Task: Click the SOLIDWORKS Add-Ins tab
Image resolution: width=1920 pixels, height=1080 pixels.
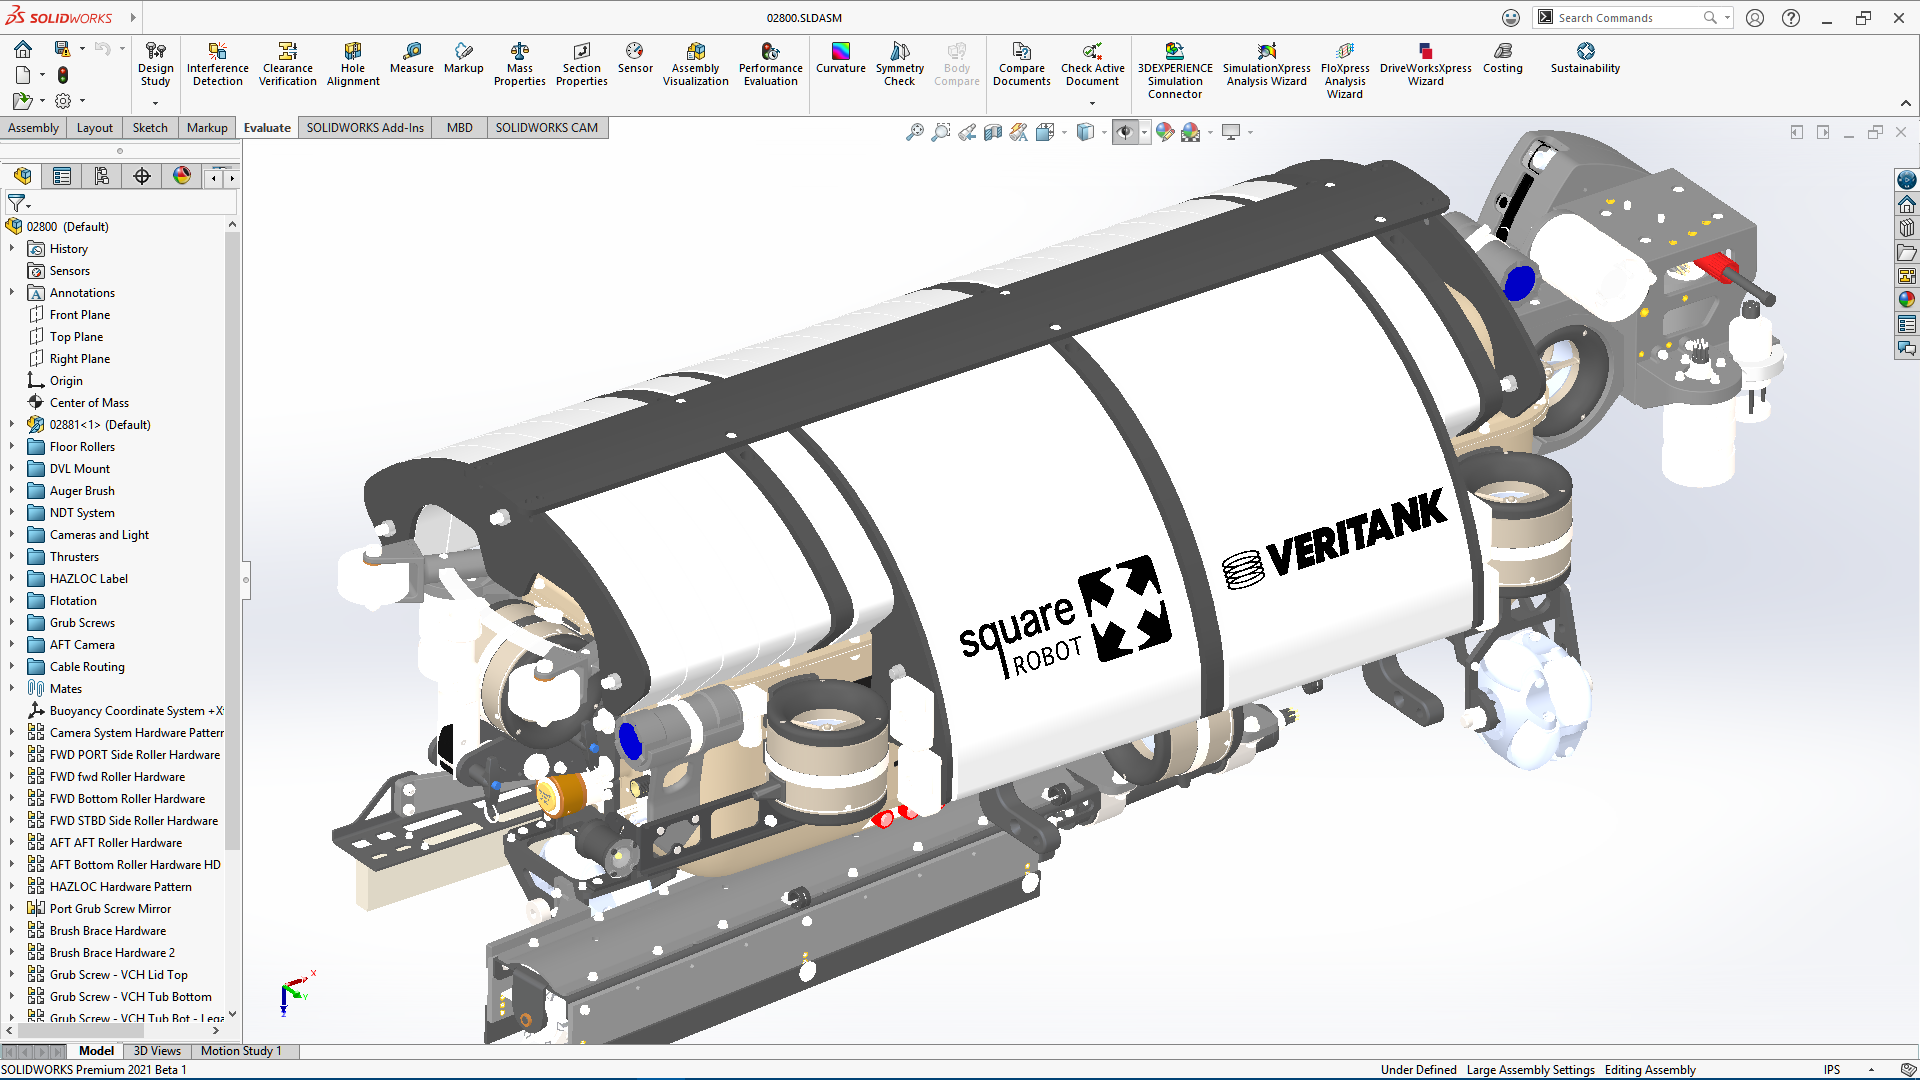Action: pos(367,127)
